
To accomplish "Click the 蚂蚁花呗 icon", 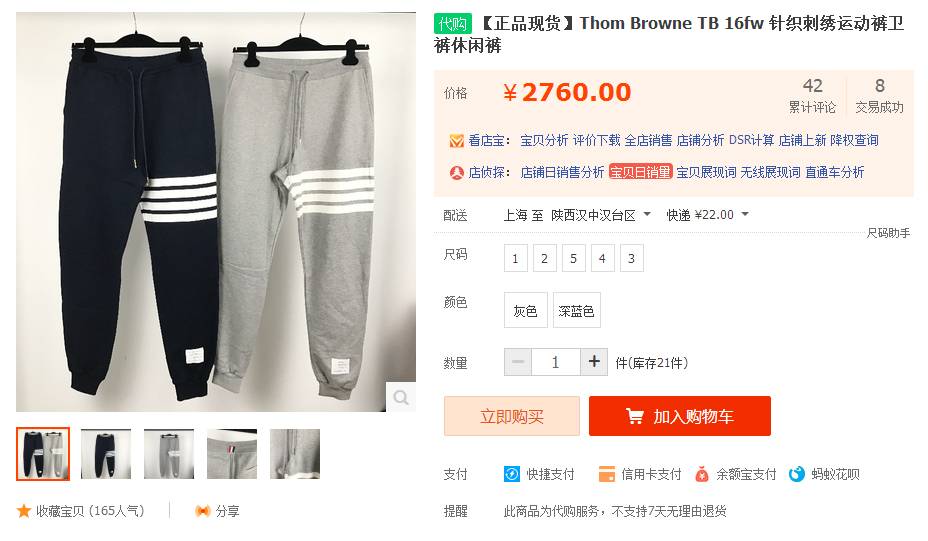I will pyautogui.click(x=797, y=474).
